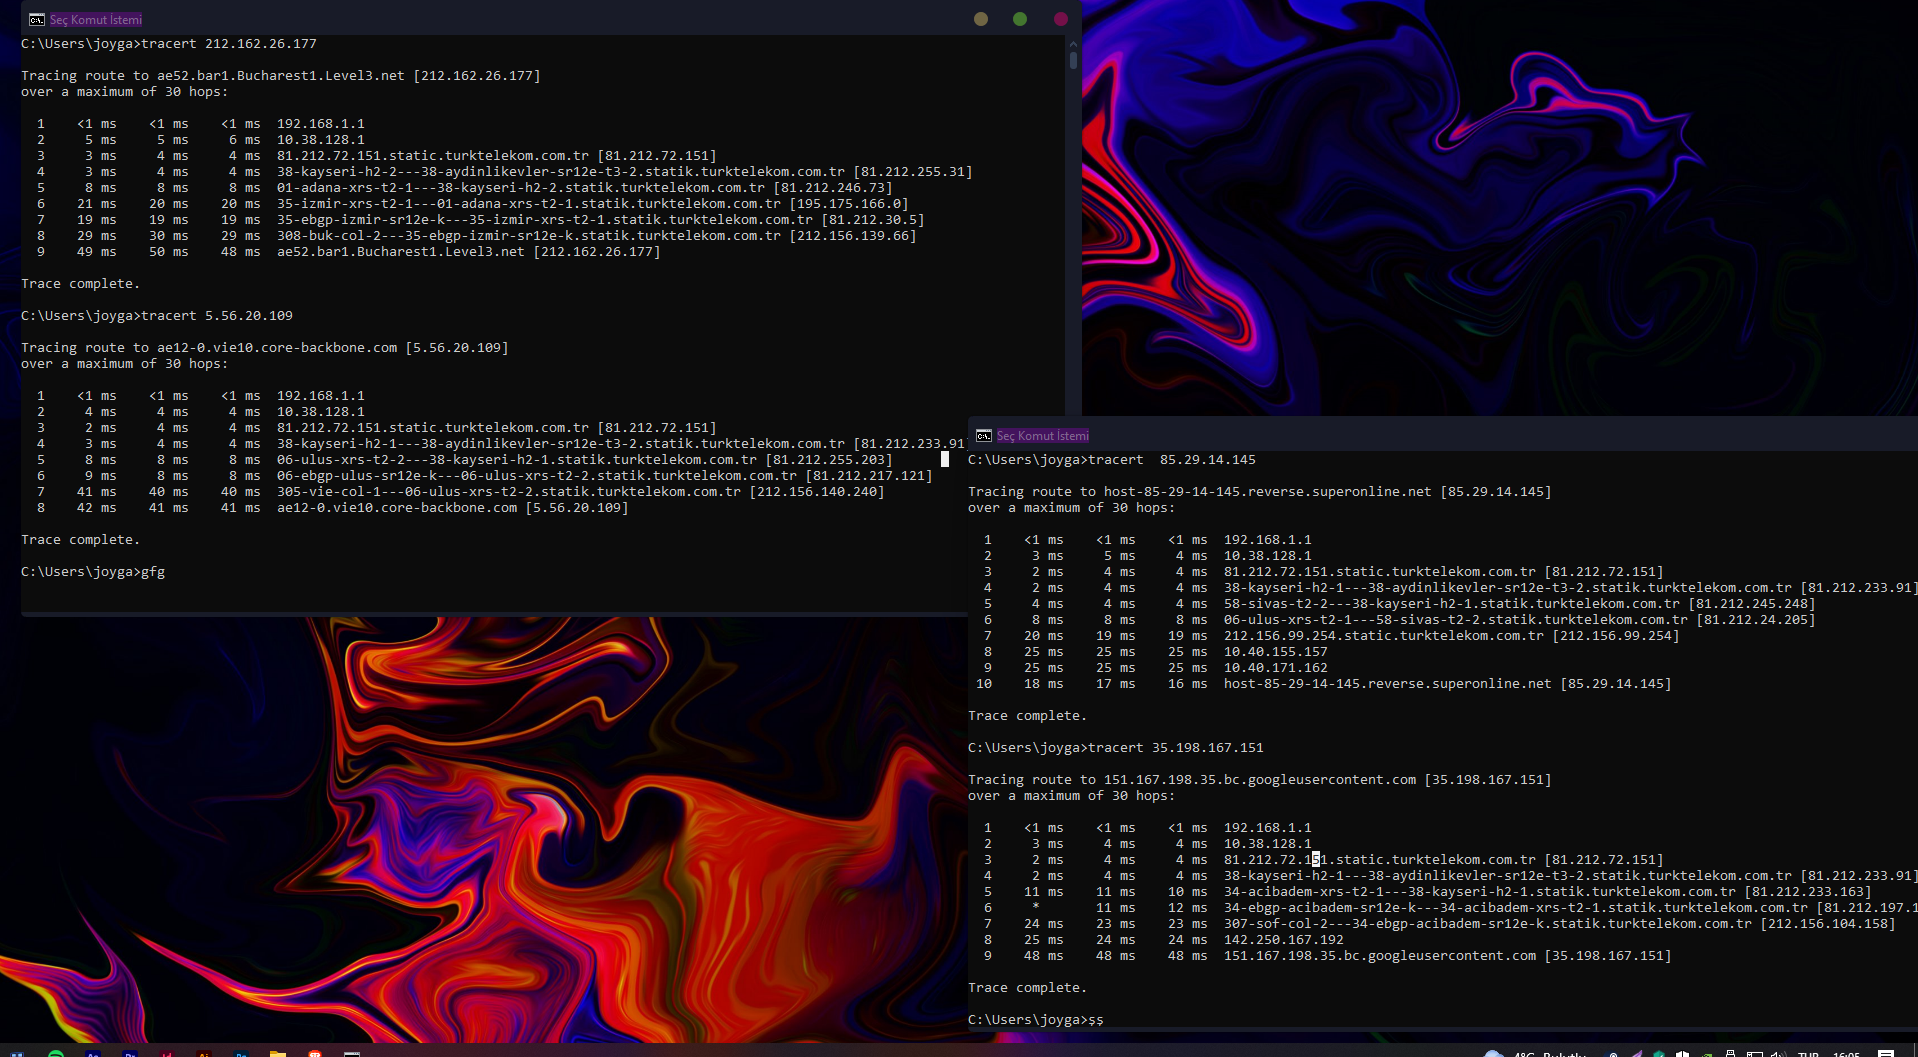Click the hop address '10.40.155.157'

pyautogui.click(x=1276, y=652)
